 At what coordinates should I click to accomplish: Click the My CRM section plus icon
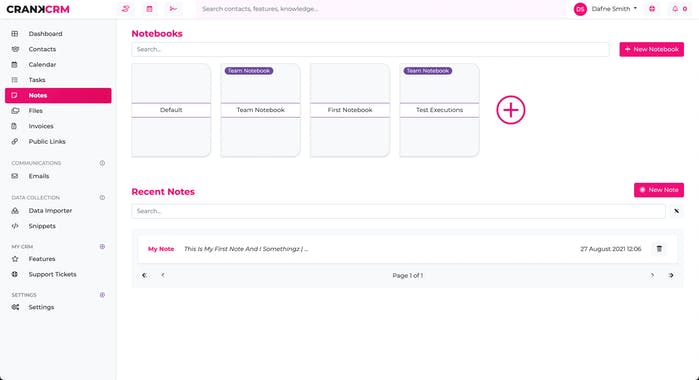pos(102,246)
